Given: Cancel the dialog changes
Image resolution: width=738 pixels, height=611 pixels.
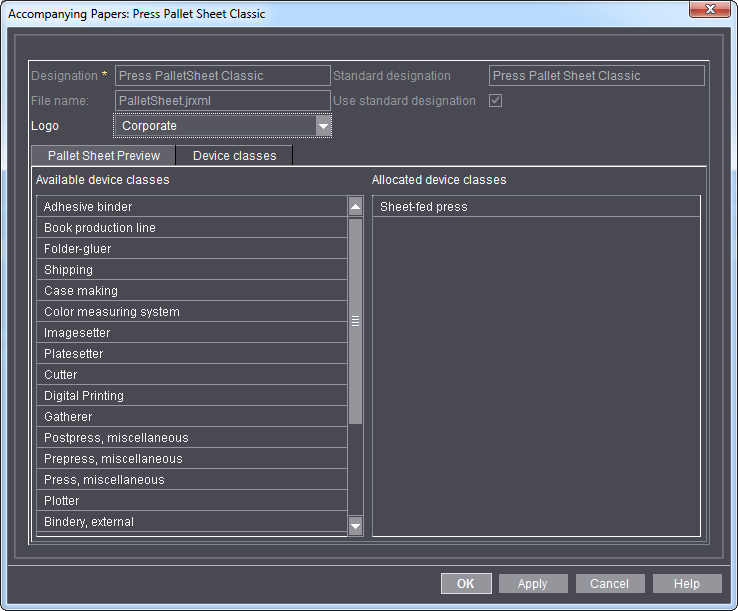Looking at the screenshot, I should pyautogui.click(x=609, y=584).
